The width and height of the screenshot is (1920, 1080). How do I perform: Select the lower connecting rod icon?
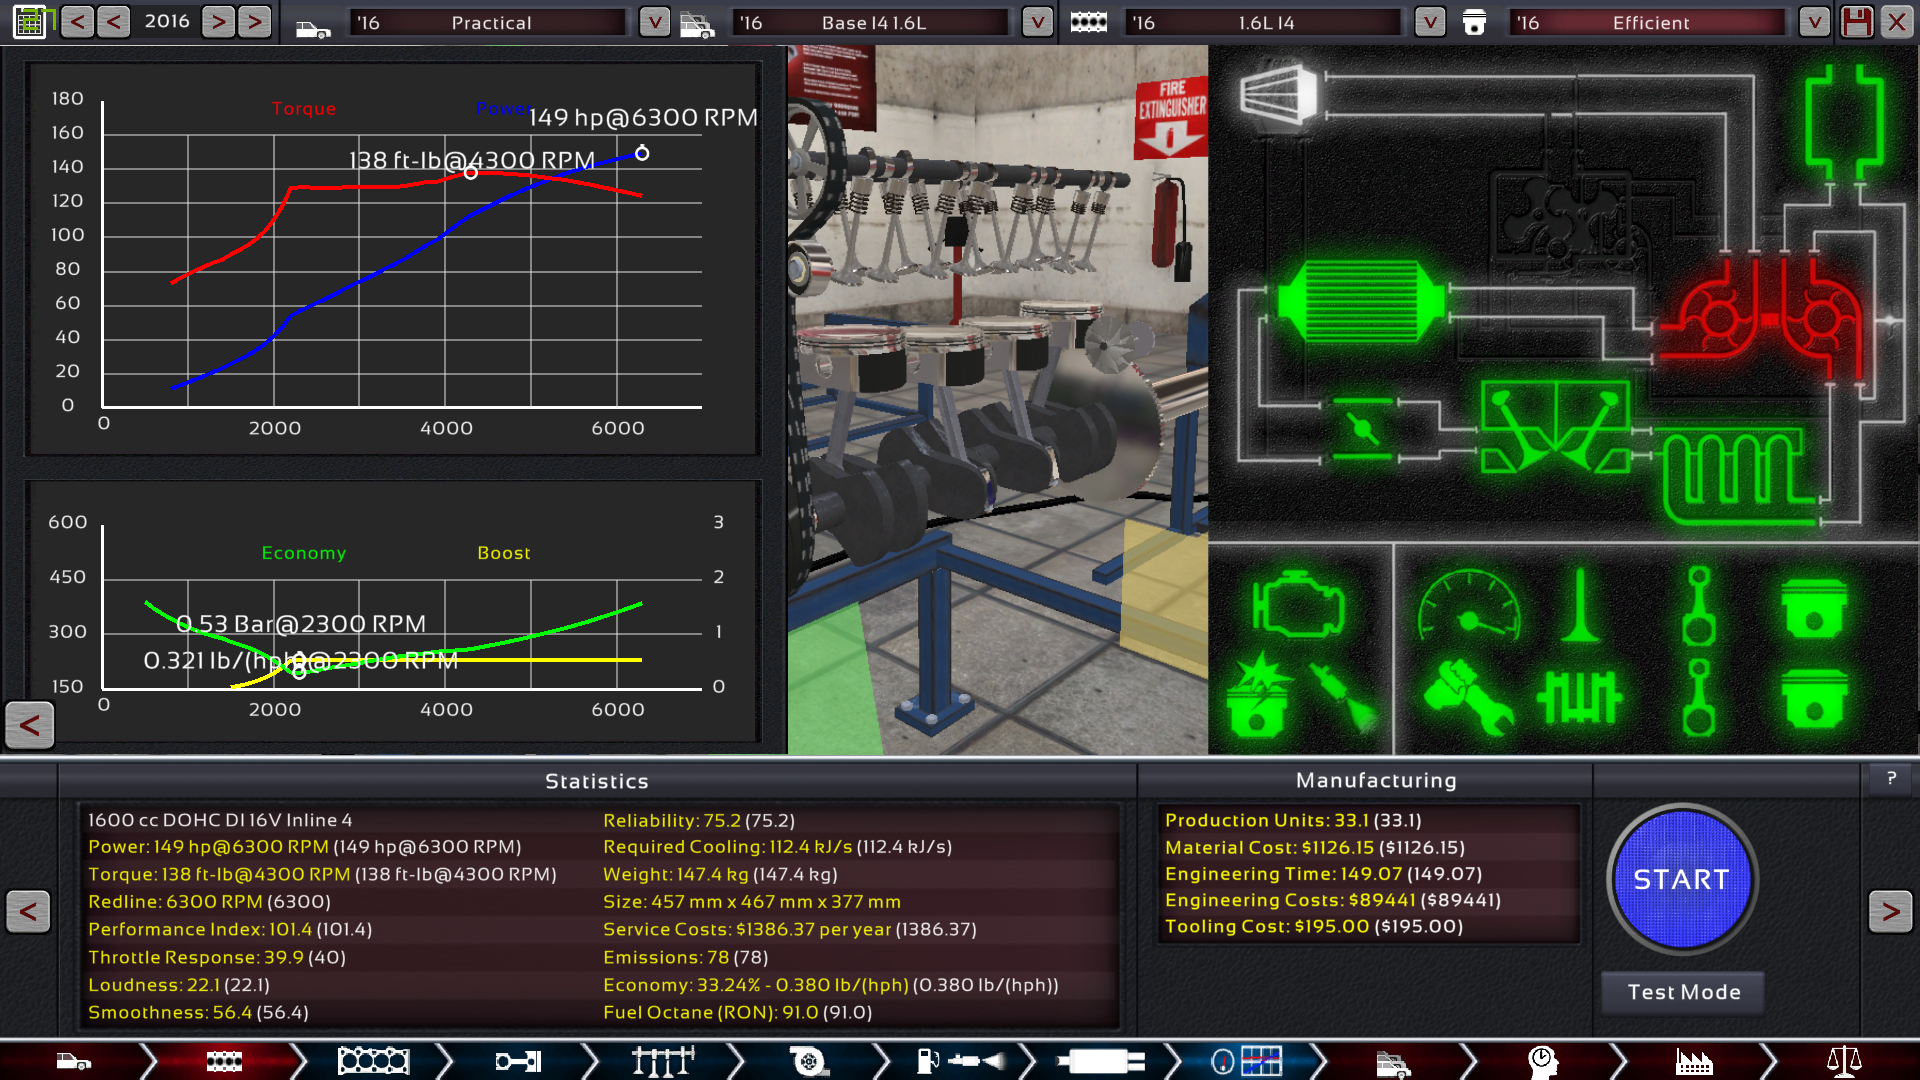(1698, 697)
